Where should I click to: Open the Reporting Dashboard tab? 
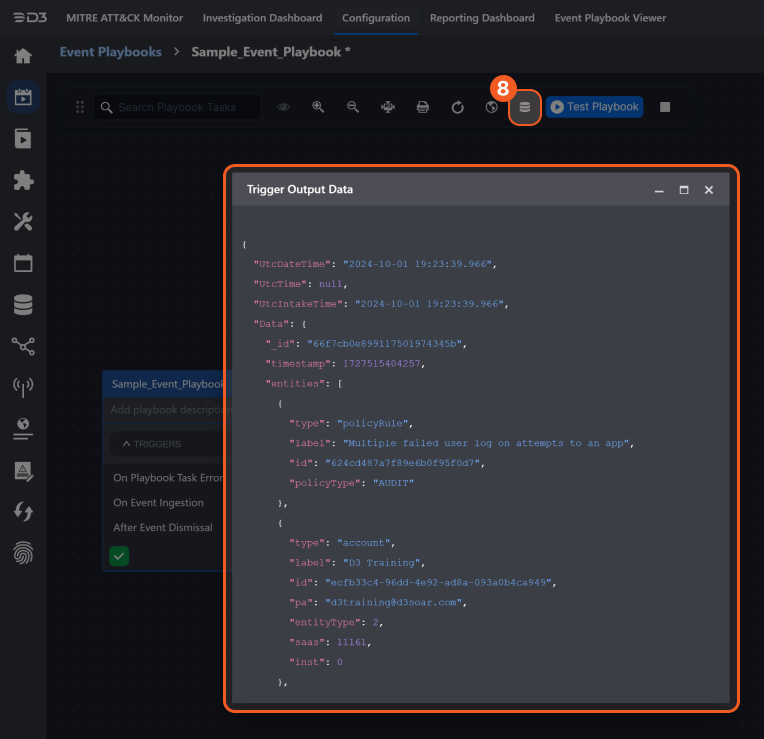point(482,18)
